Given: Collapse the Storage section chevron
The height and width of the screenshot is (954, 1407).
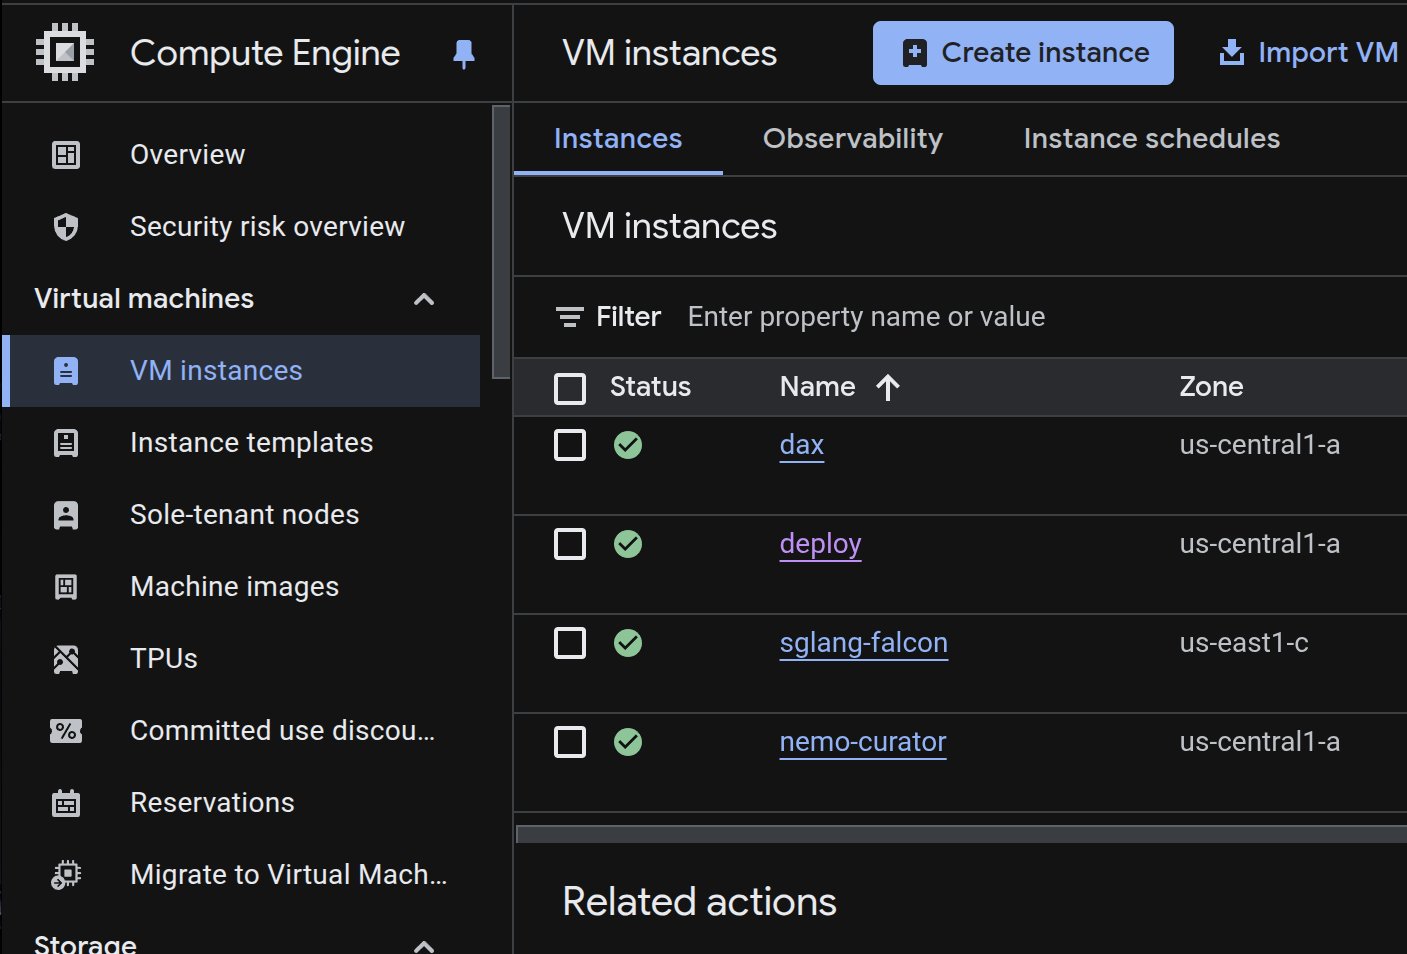Looking at the screenshot, I should 424,945.
